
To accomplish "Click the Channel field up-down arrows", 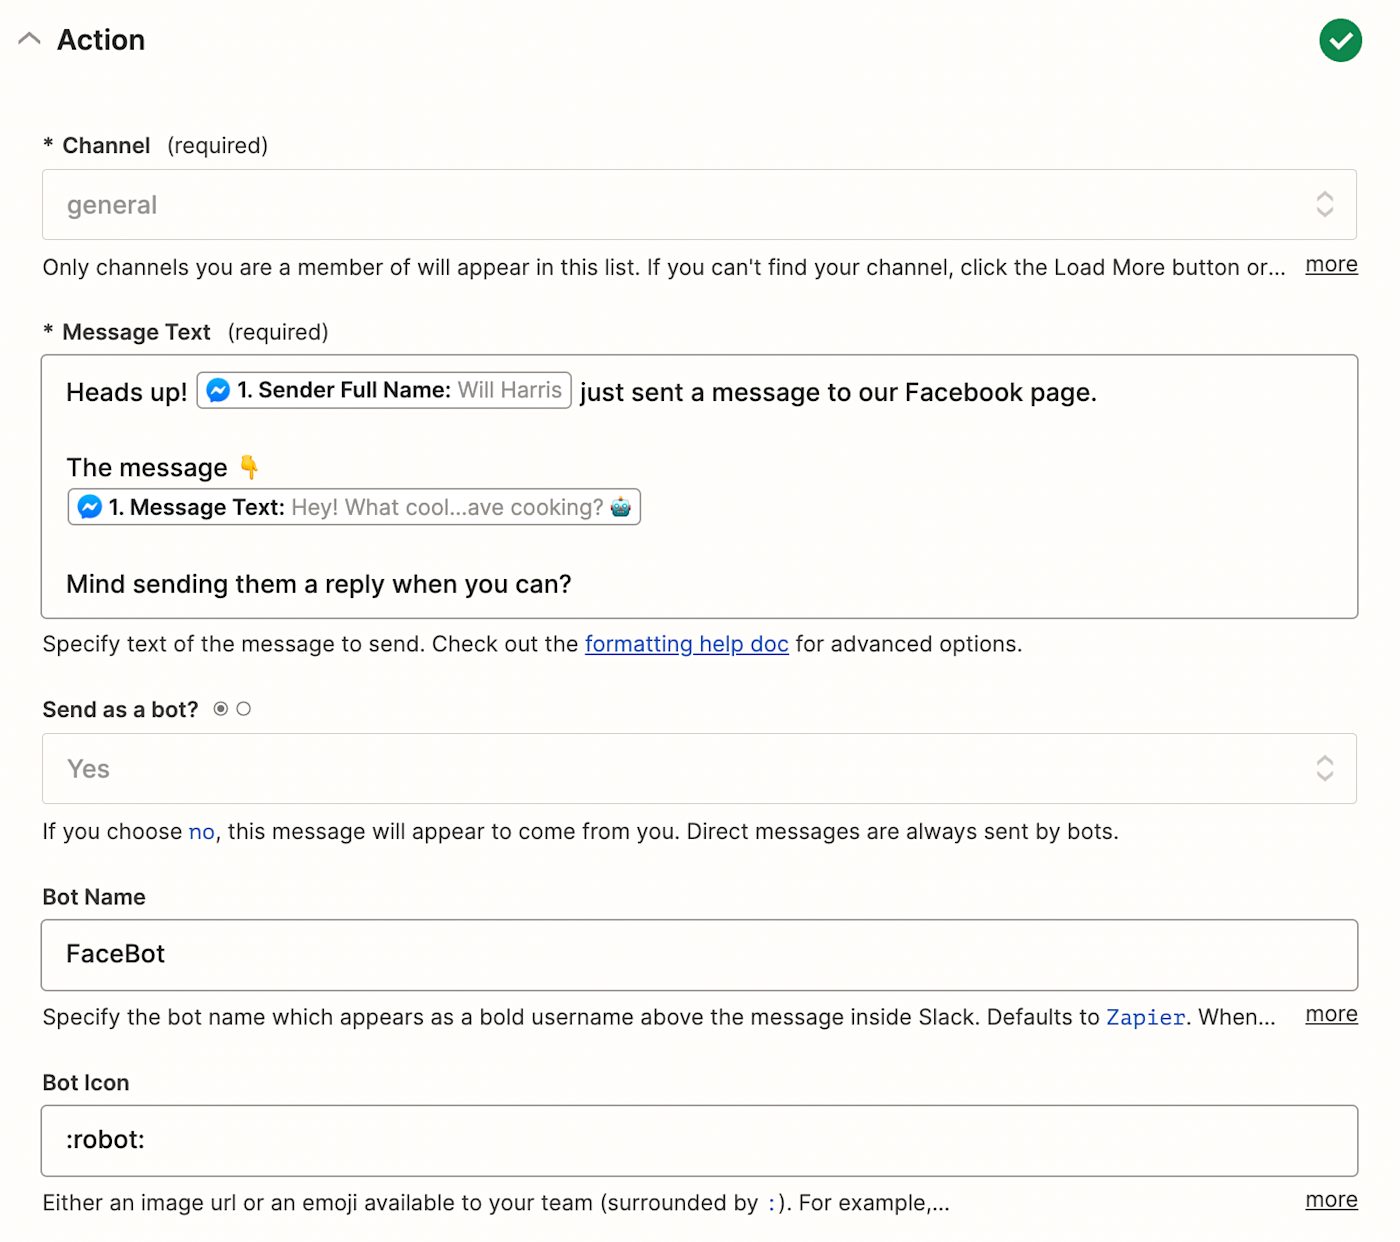I will tap(1324, 205).
